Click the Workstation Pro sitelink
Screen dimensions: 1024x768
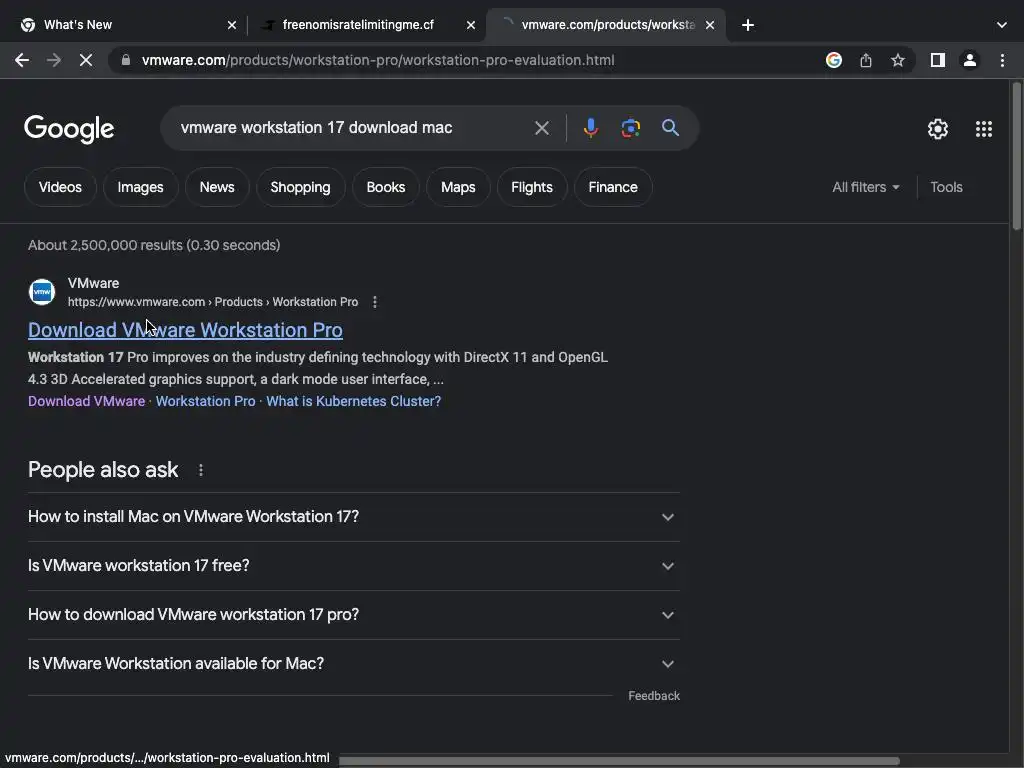click(x=205, y=401)
